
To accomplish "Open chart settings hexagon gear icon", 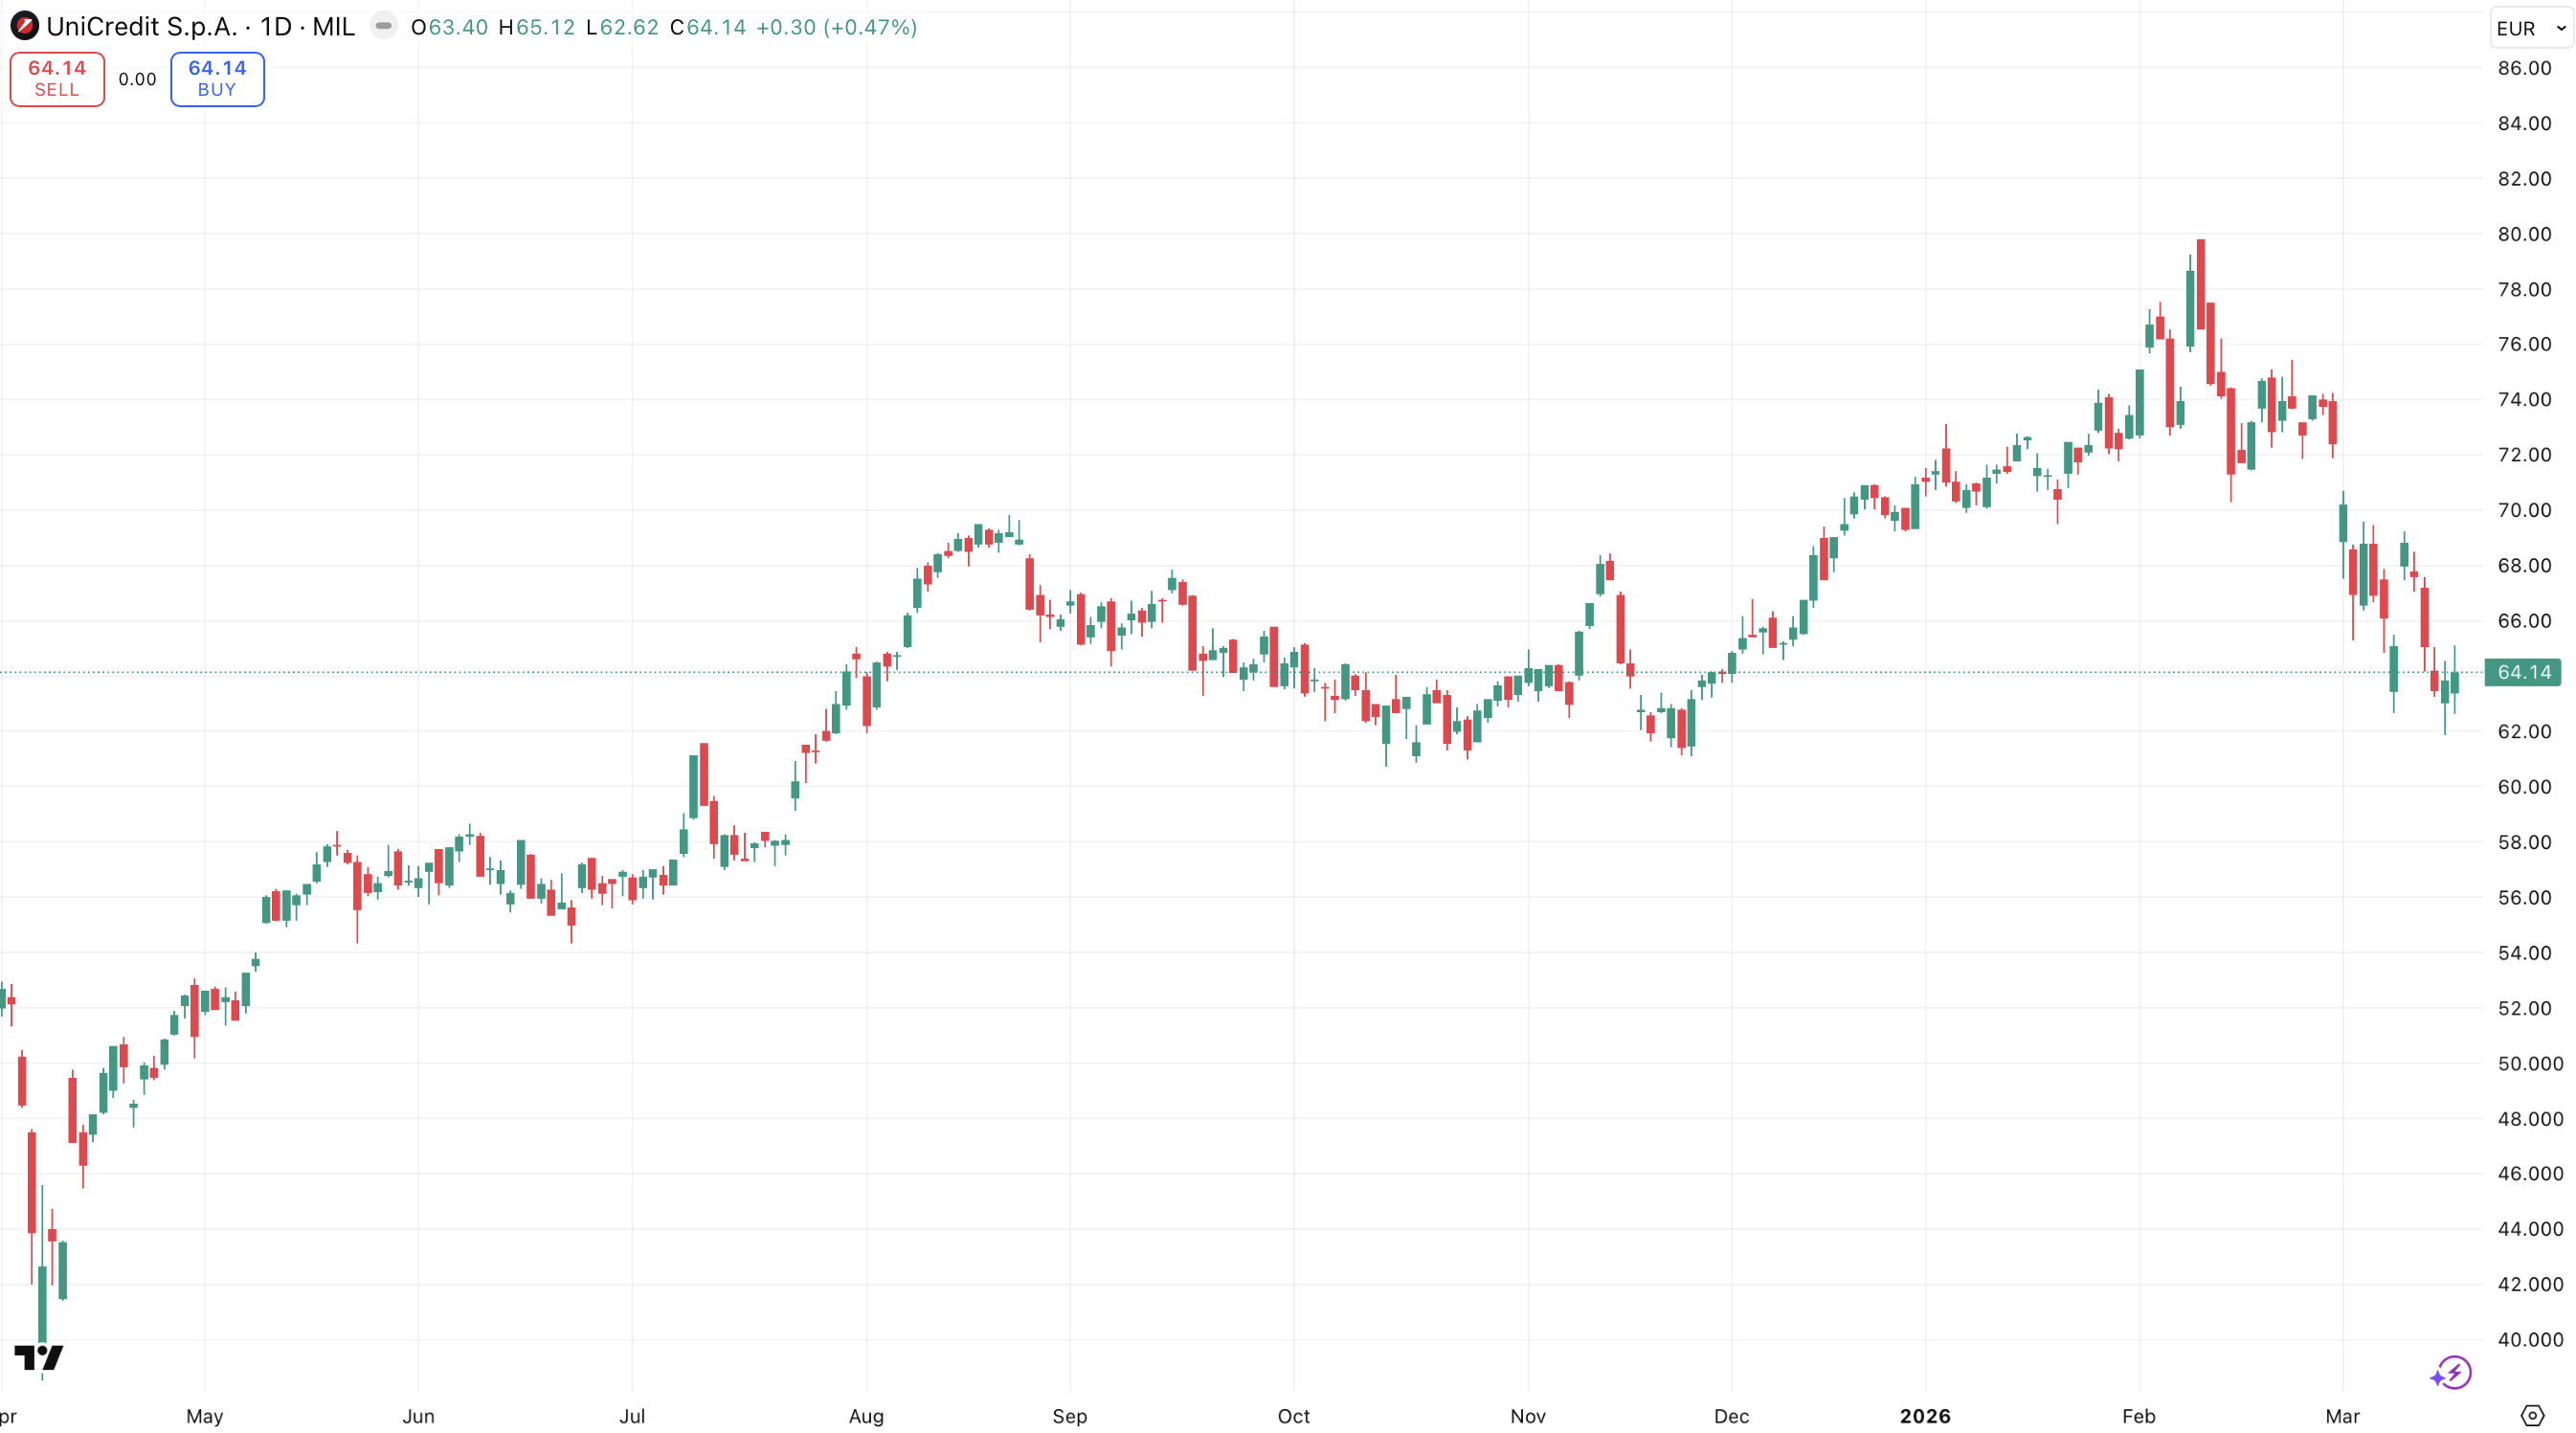I will 2532,1415.
